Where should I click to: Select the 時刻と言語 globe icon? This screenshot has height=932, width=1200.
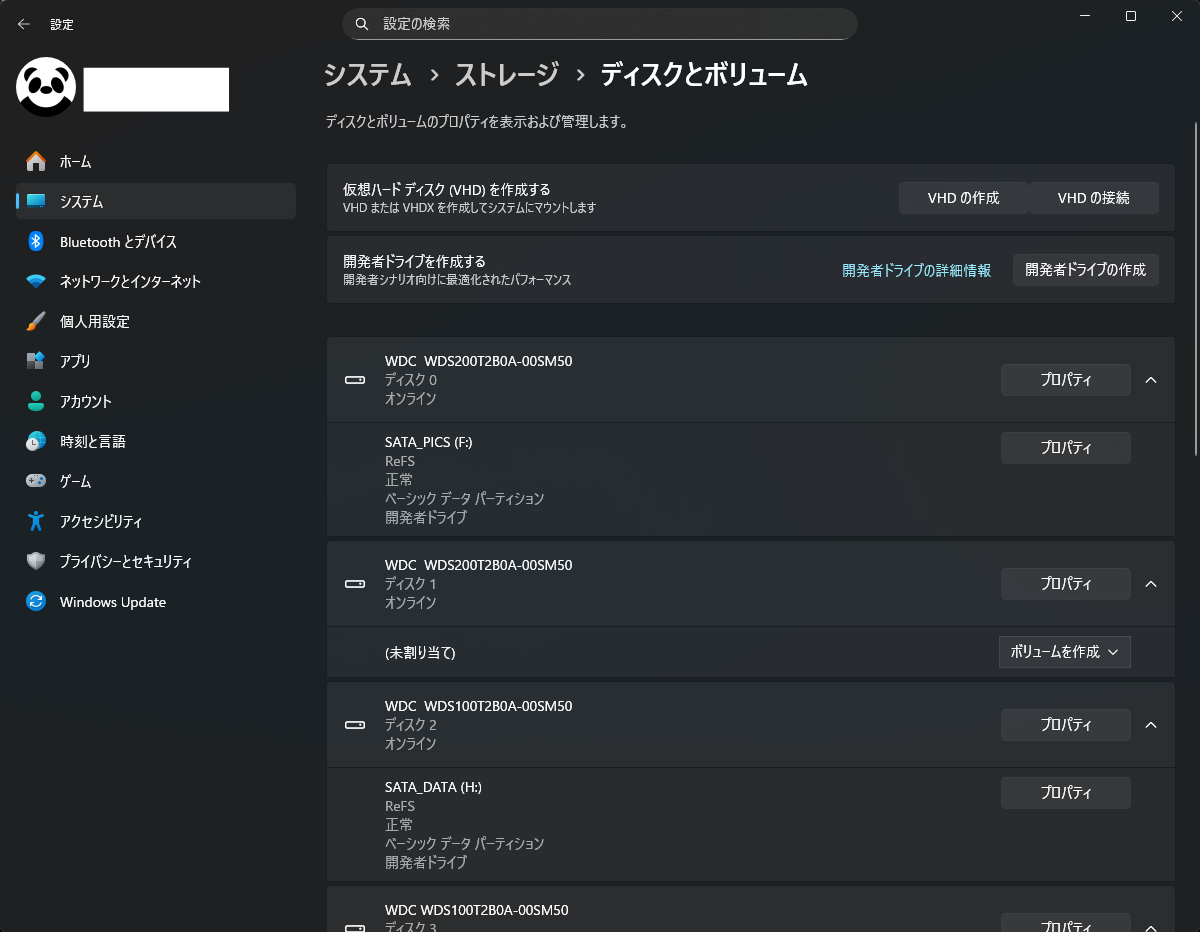36,441
